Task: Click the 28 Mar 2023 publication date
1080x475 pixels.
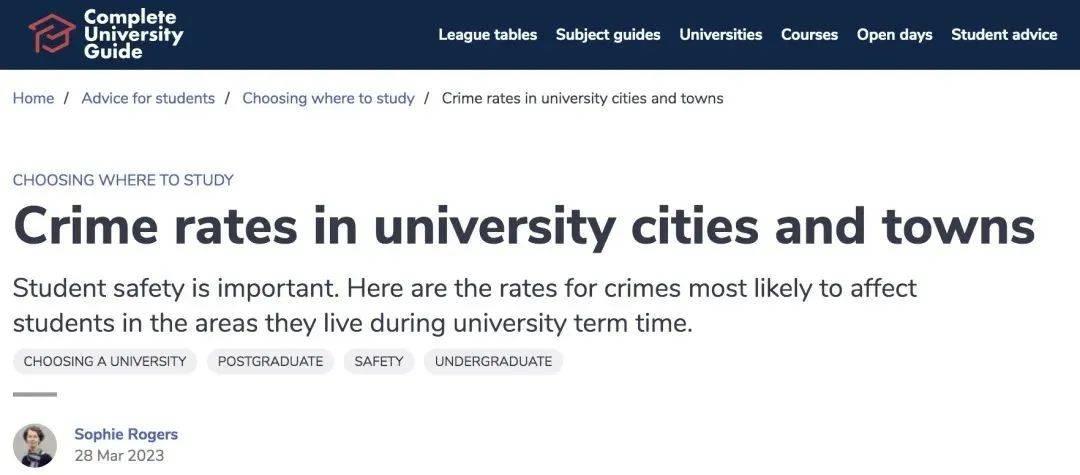Action: point(119,455)
